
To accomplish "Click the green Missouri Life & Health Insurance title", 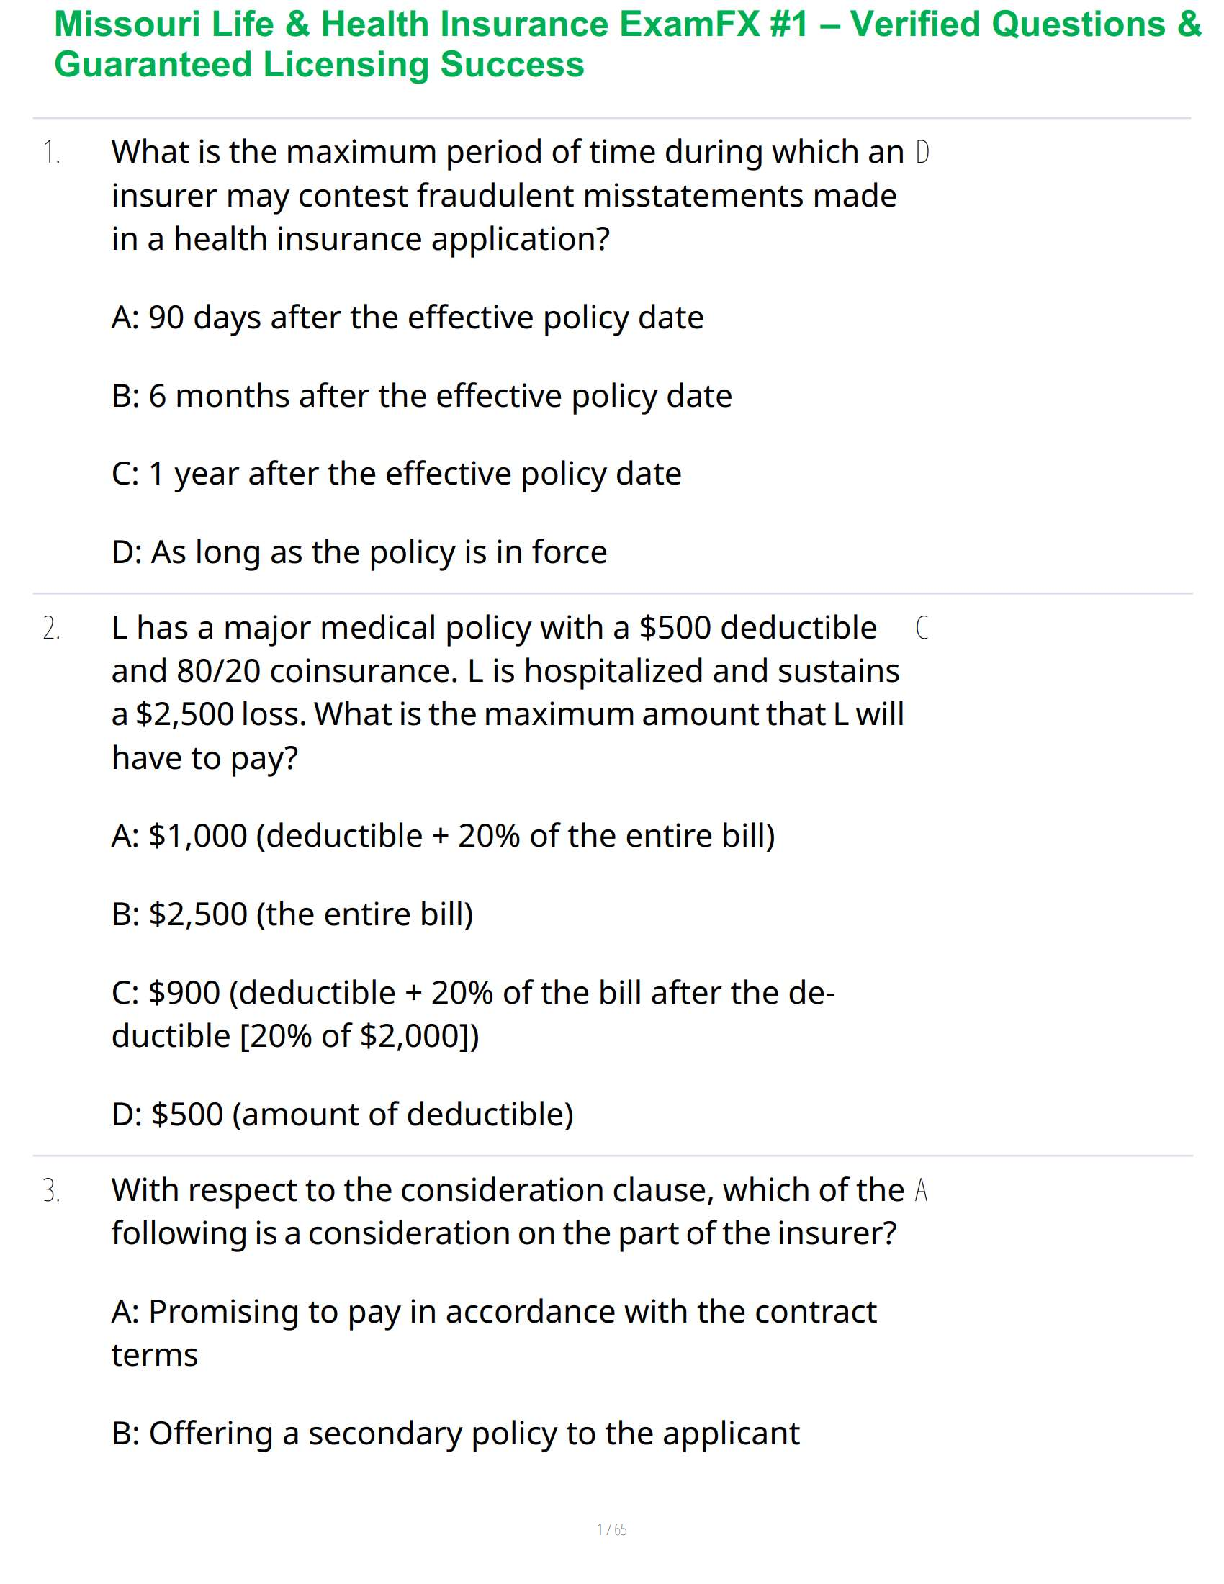I will (x=626, y=44).
